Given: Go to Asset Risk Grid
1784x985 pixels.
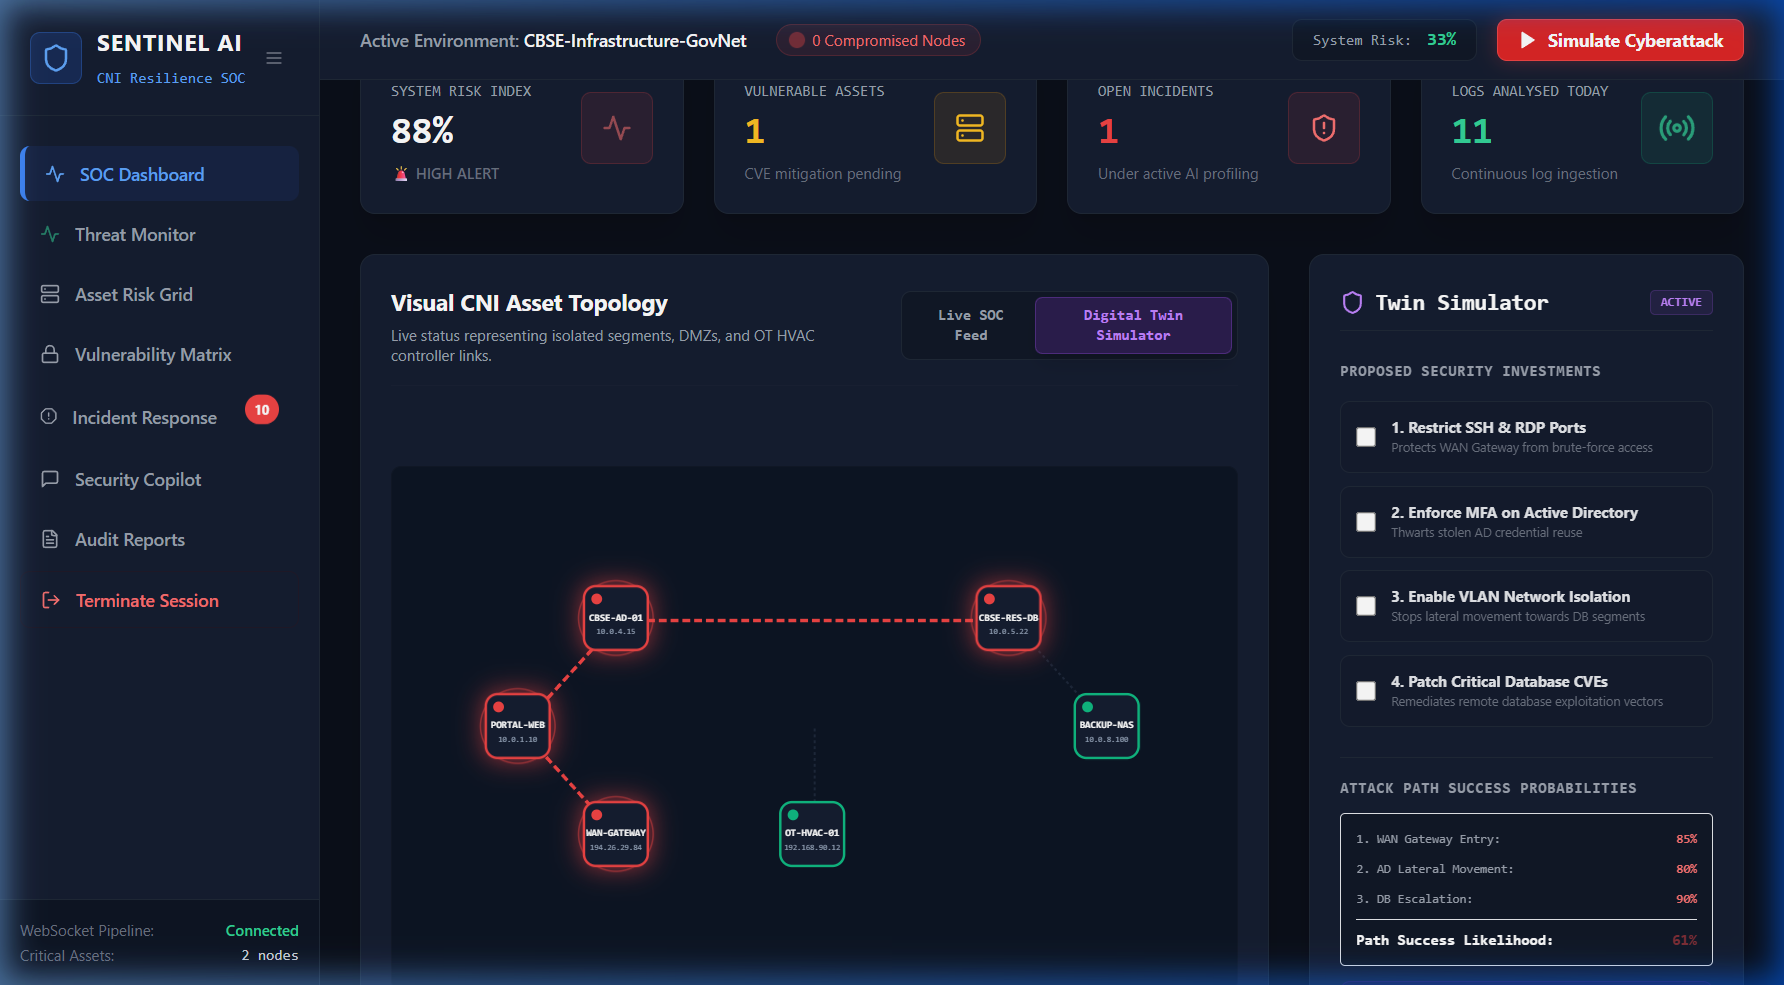Looking at the screenshot, I should [x=160, y=295].
